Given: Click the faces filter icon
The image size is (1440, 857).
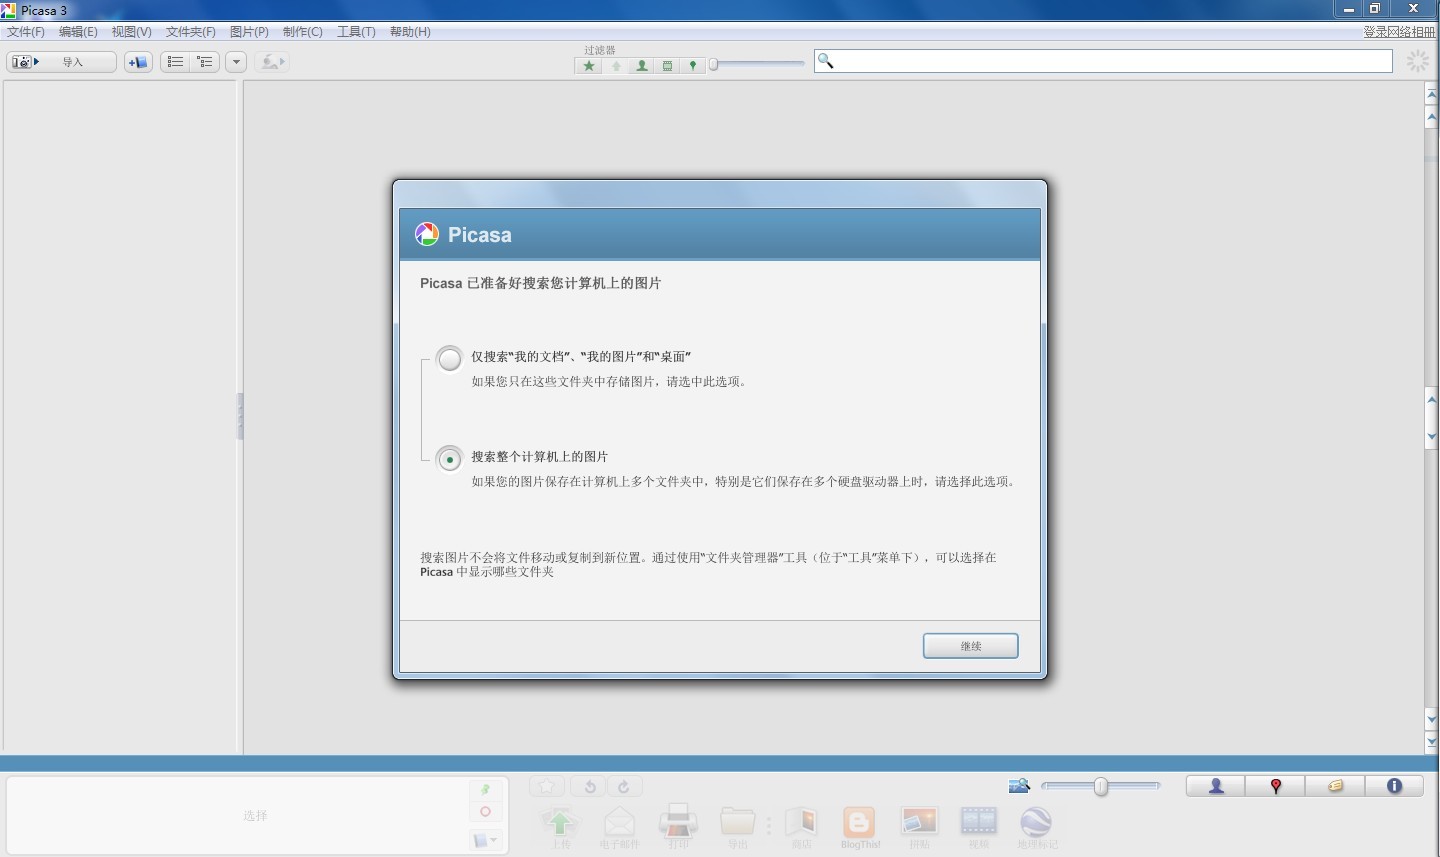Looking at the screenshot, I should 641,66.
